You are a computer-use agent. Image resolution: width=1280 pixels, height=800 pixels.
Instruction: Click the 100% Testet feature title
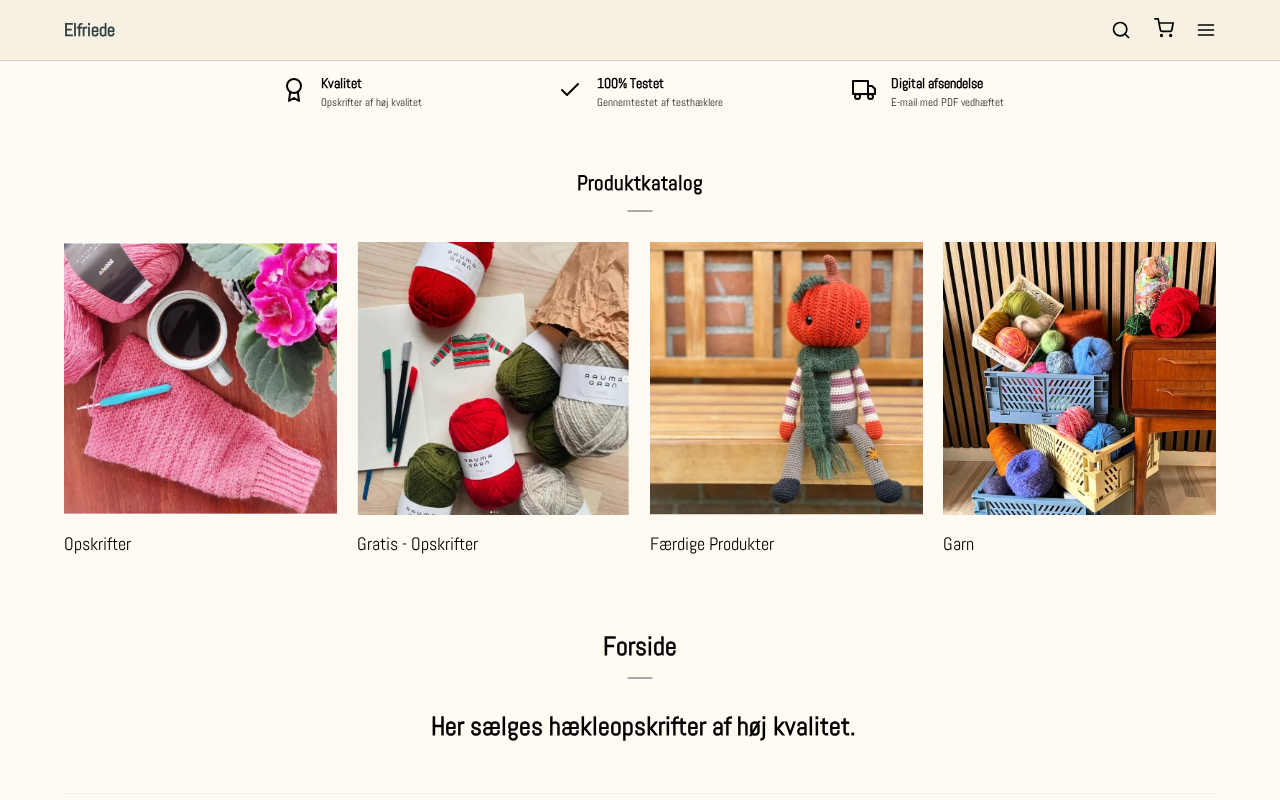point(630,84)
